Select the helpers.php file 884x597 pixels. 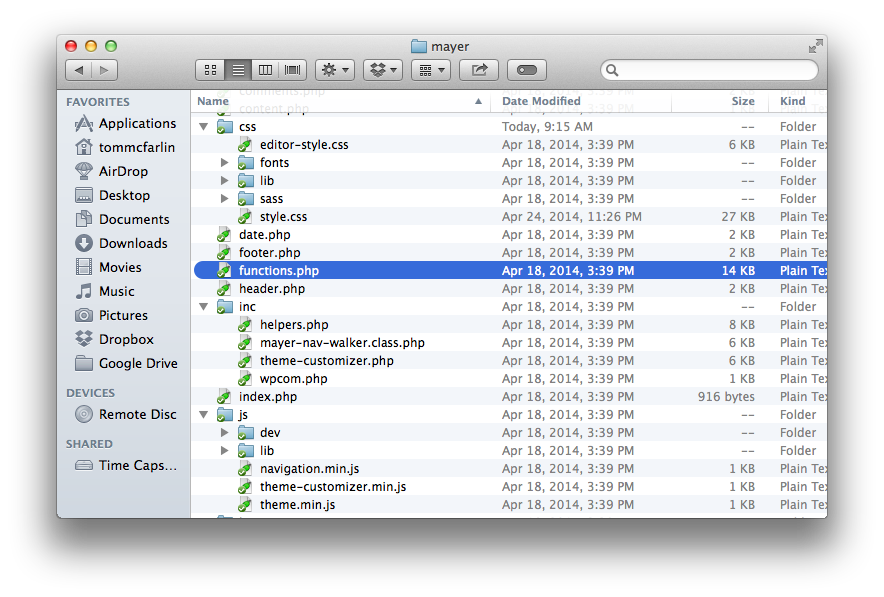[509, 325]
